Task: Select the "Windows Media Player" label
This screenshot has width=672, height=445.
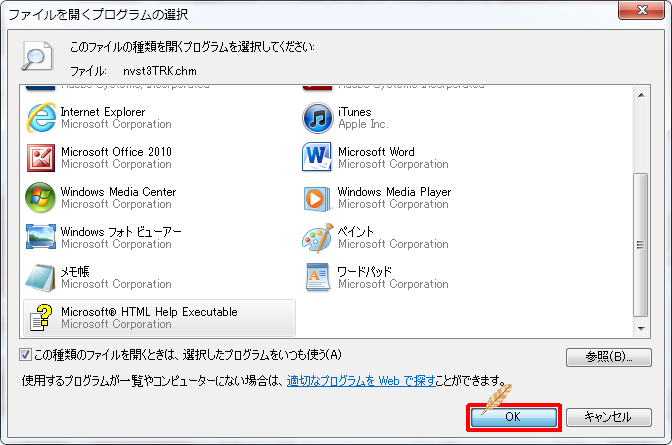Action: pyautogui.click(x=394, y=192)
